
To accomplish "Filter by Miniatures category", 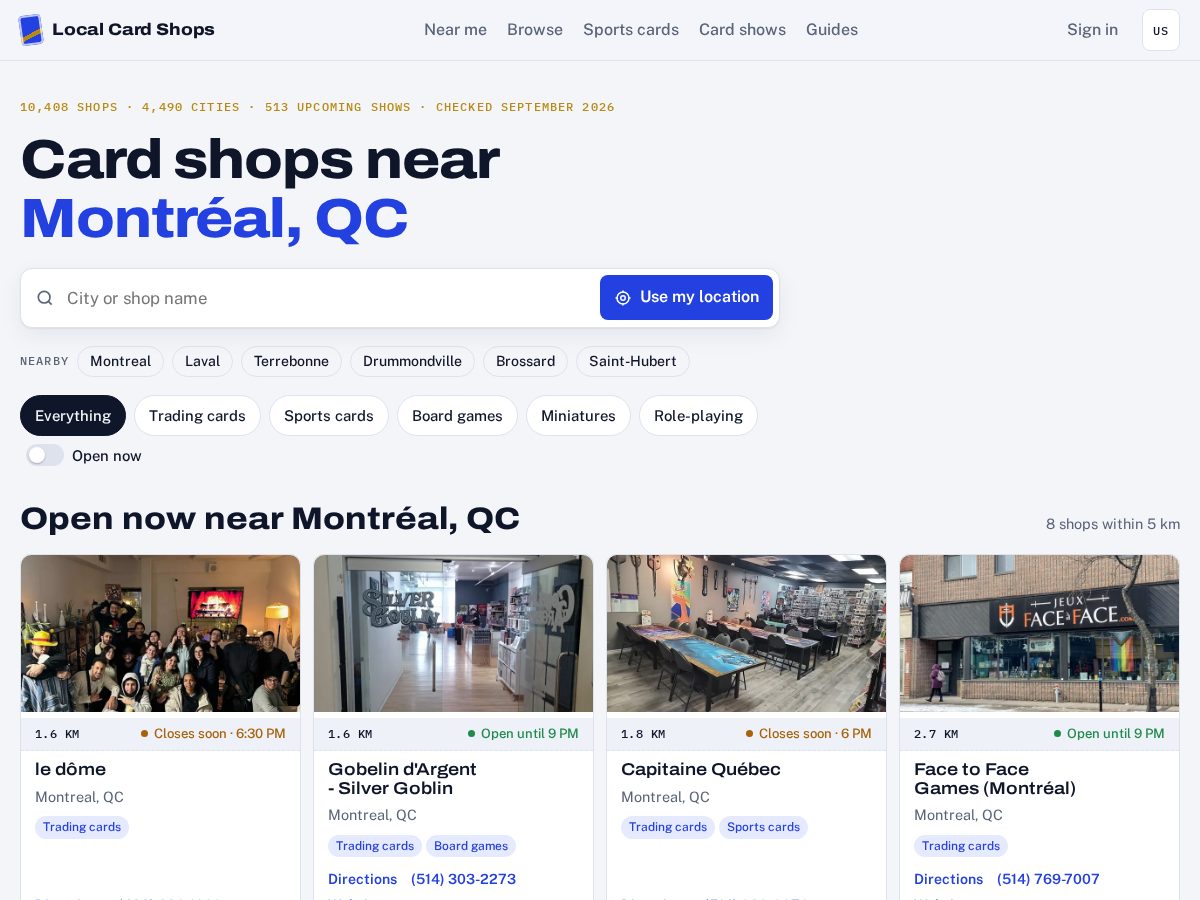I will [578, 415].
